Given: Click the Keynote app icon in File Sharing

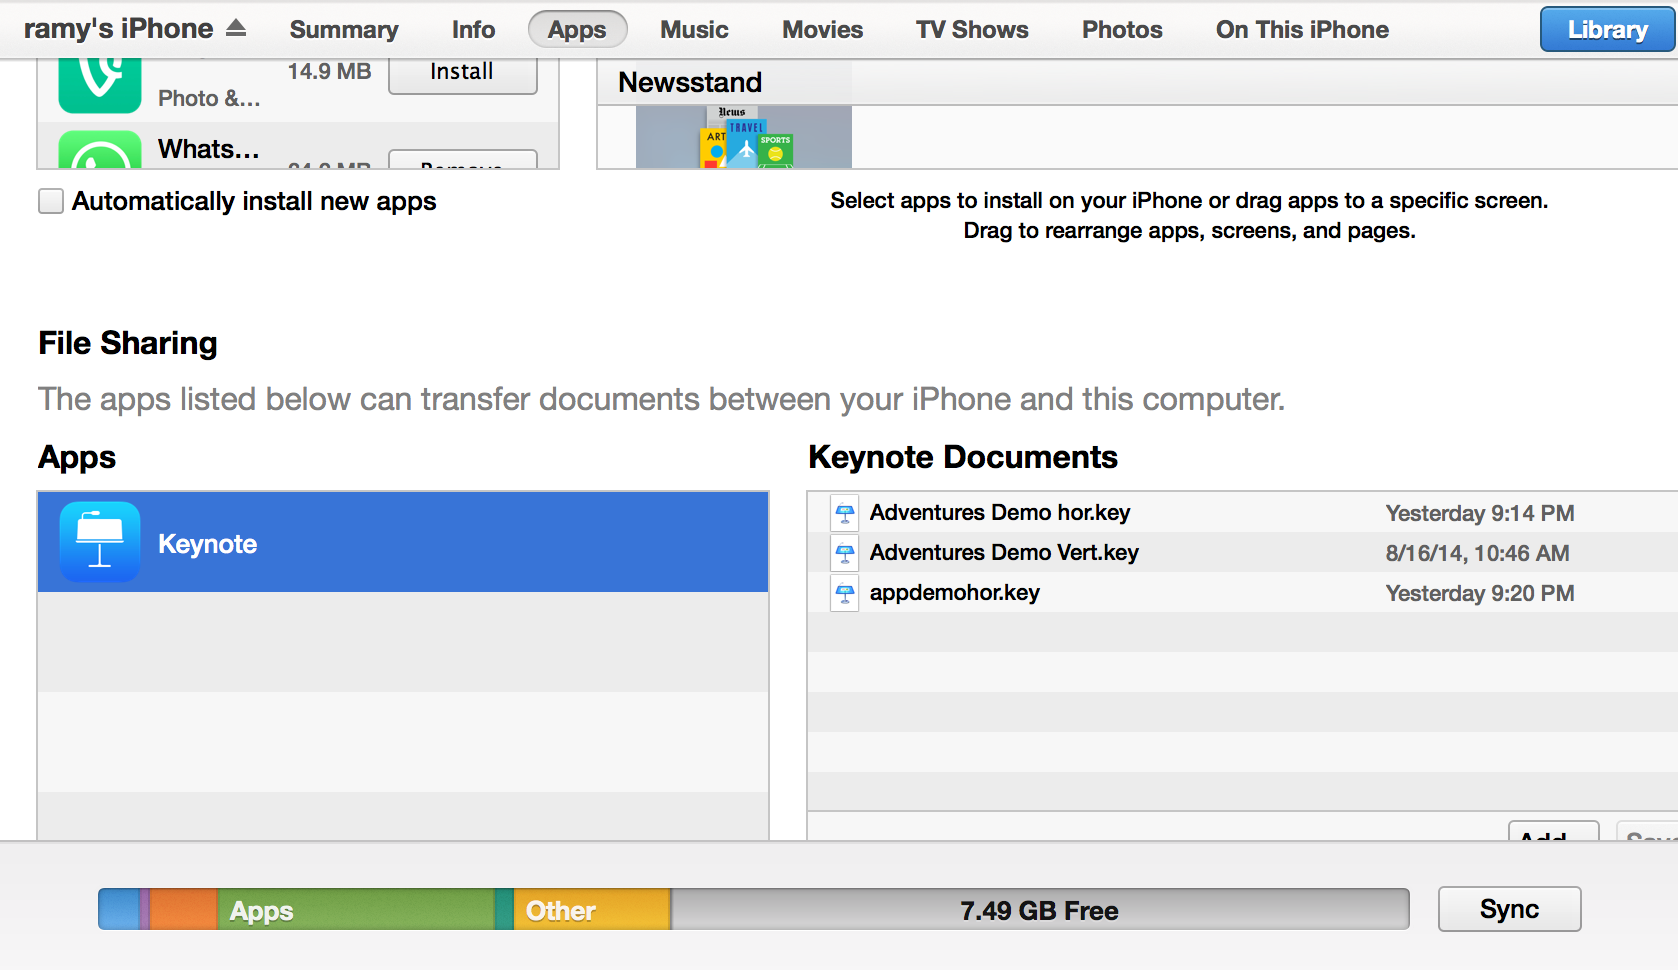Looking at the screenshot, I should 100,542.
